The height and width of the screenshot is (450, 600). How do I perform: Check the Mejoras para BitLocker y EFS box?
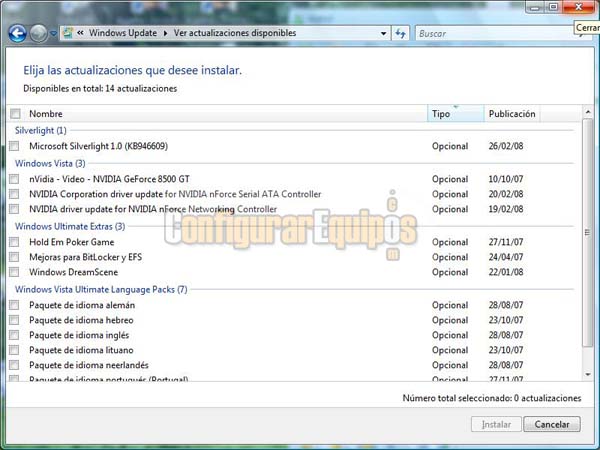(x=14, y=257)
